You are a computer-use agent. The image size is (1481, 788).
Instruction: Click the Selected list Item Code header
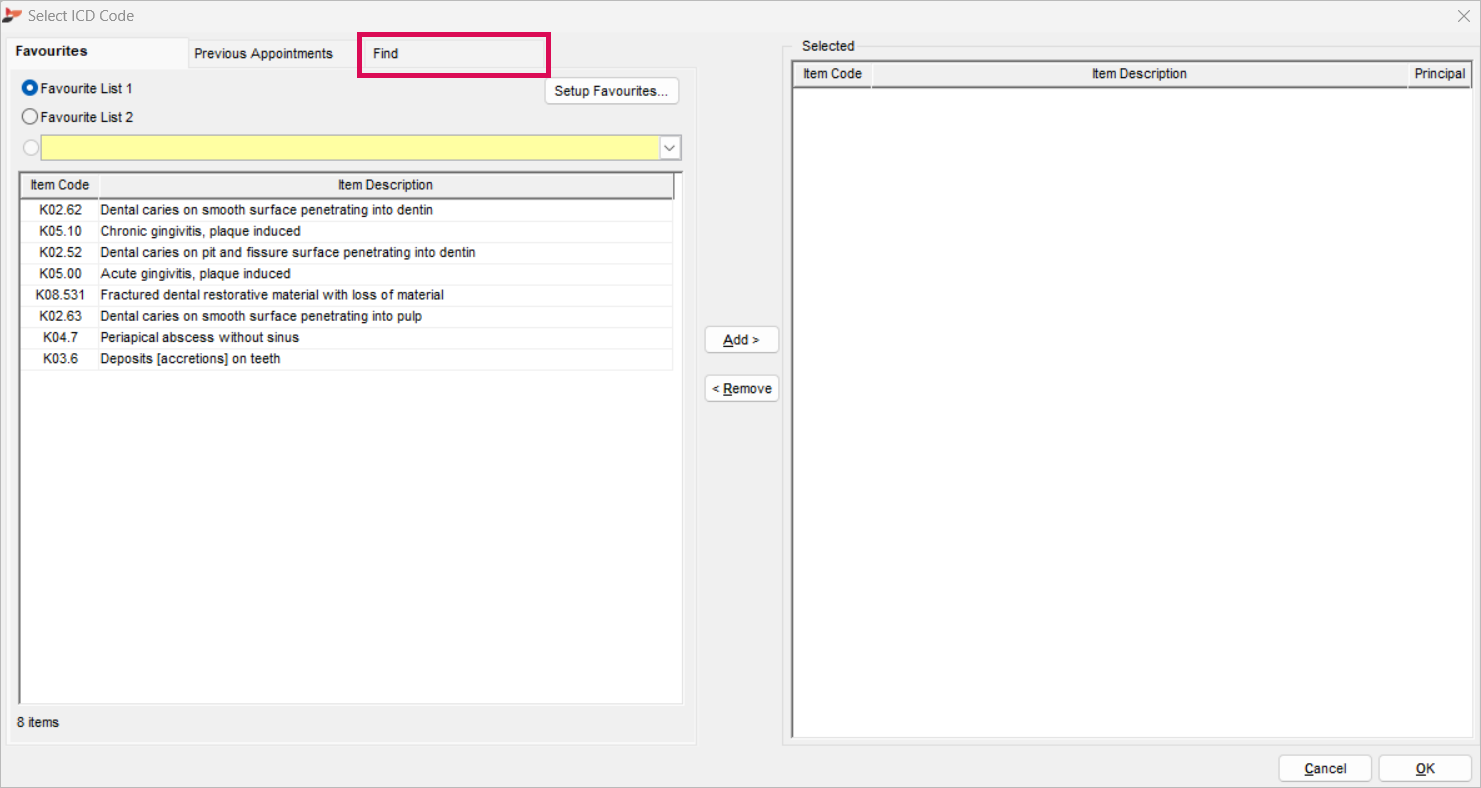832,74
